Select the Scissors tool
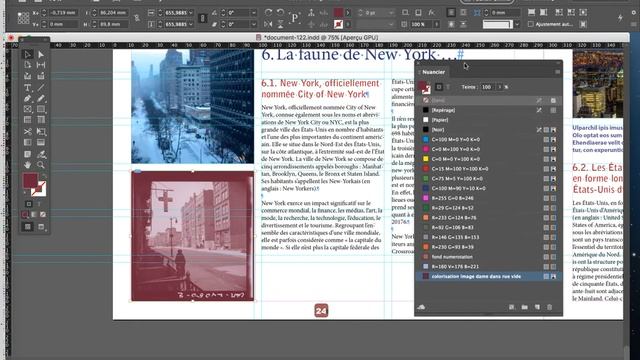This screenshot has height=360, width=640. point(28,131)
